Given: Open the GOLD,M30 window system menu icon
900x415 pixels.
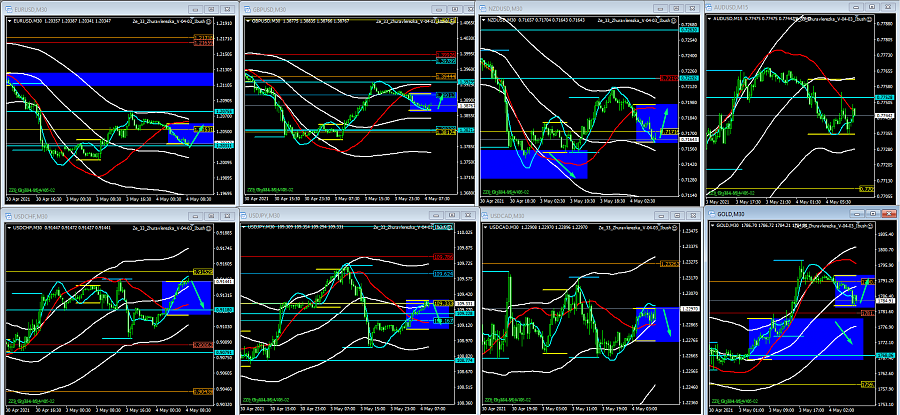Looking at the screenshot, I should (x=712, y=212).
